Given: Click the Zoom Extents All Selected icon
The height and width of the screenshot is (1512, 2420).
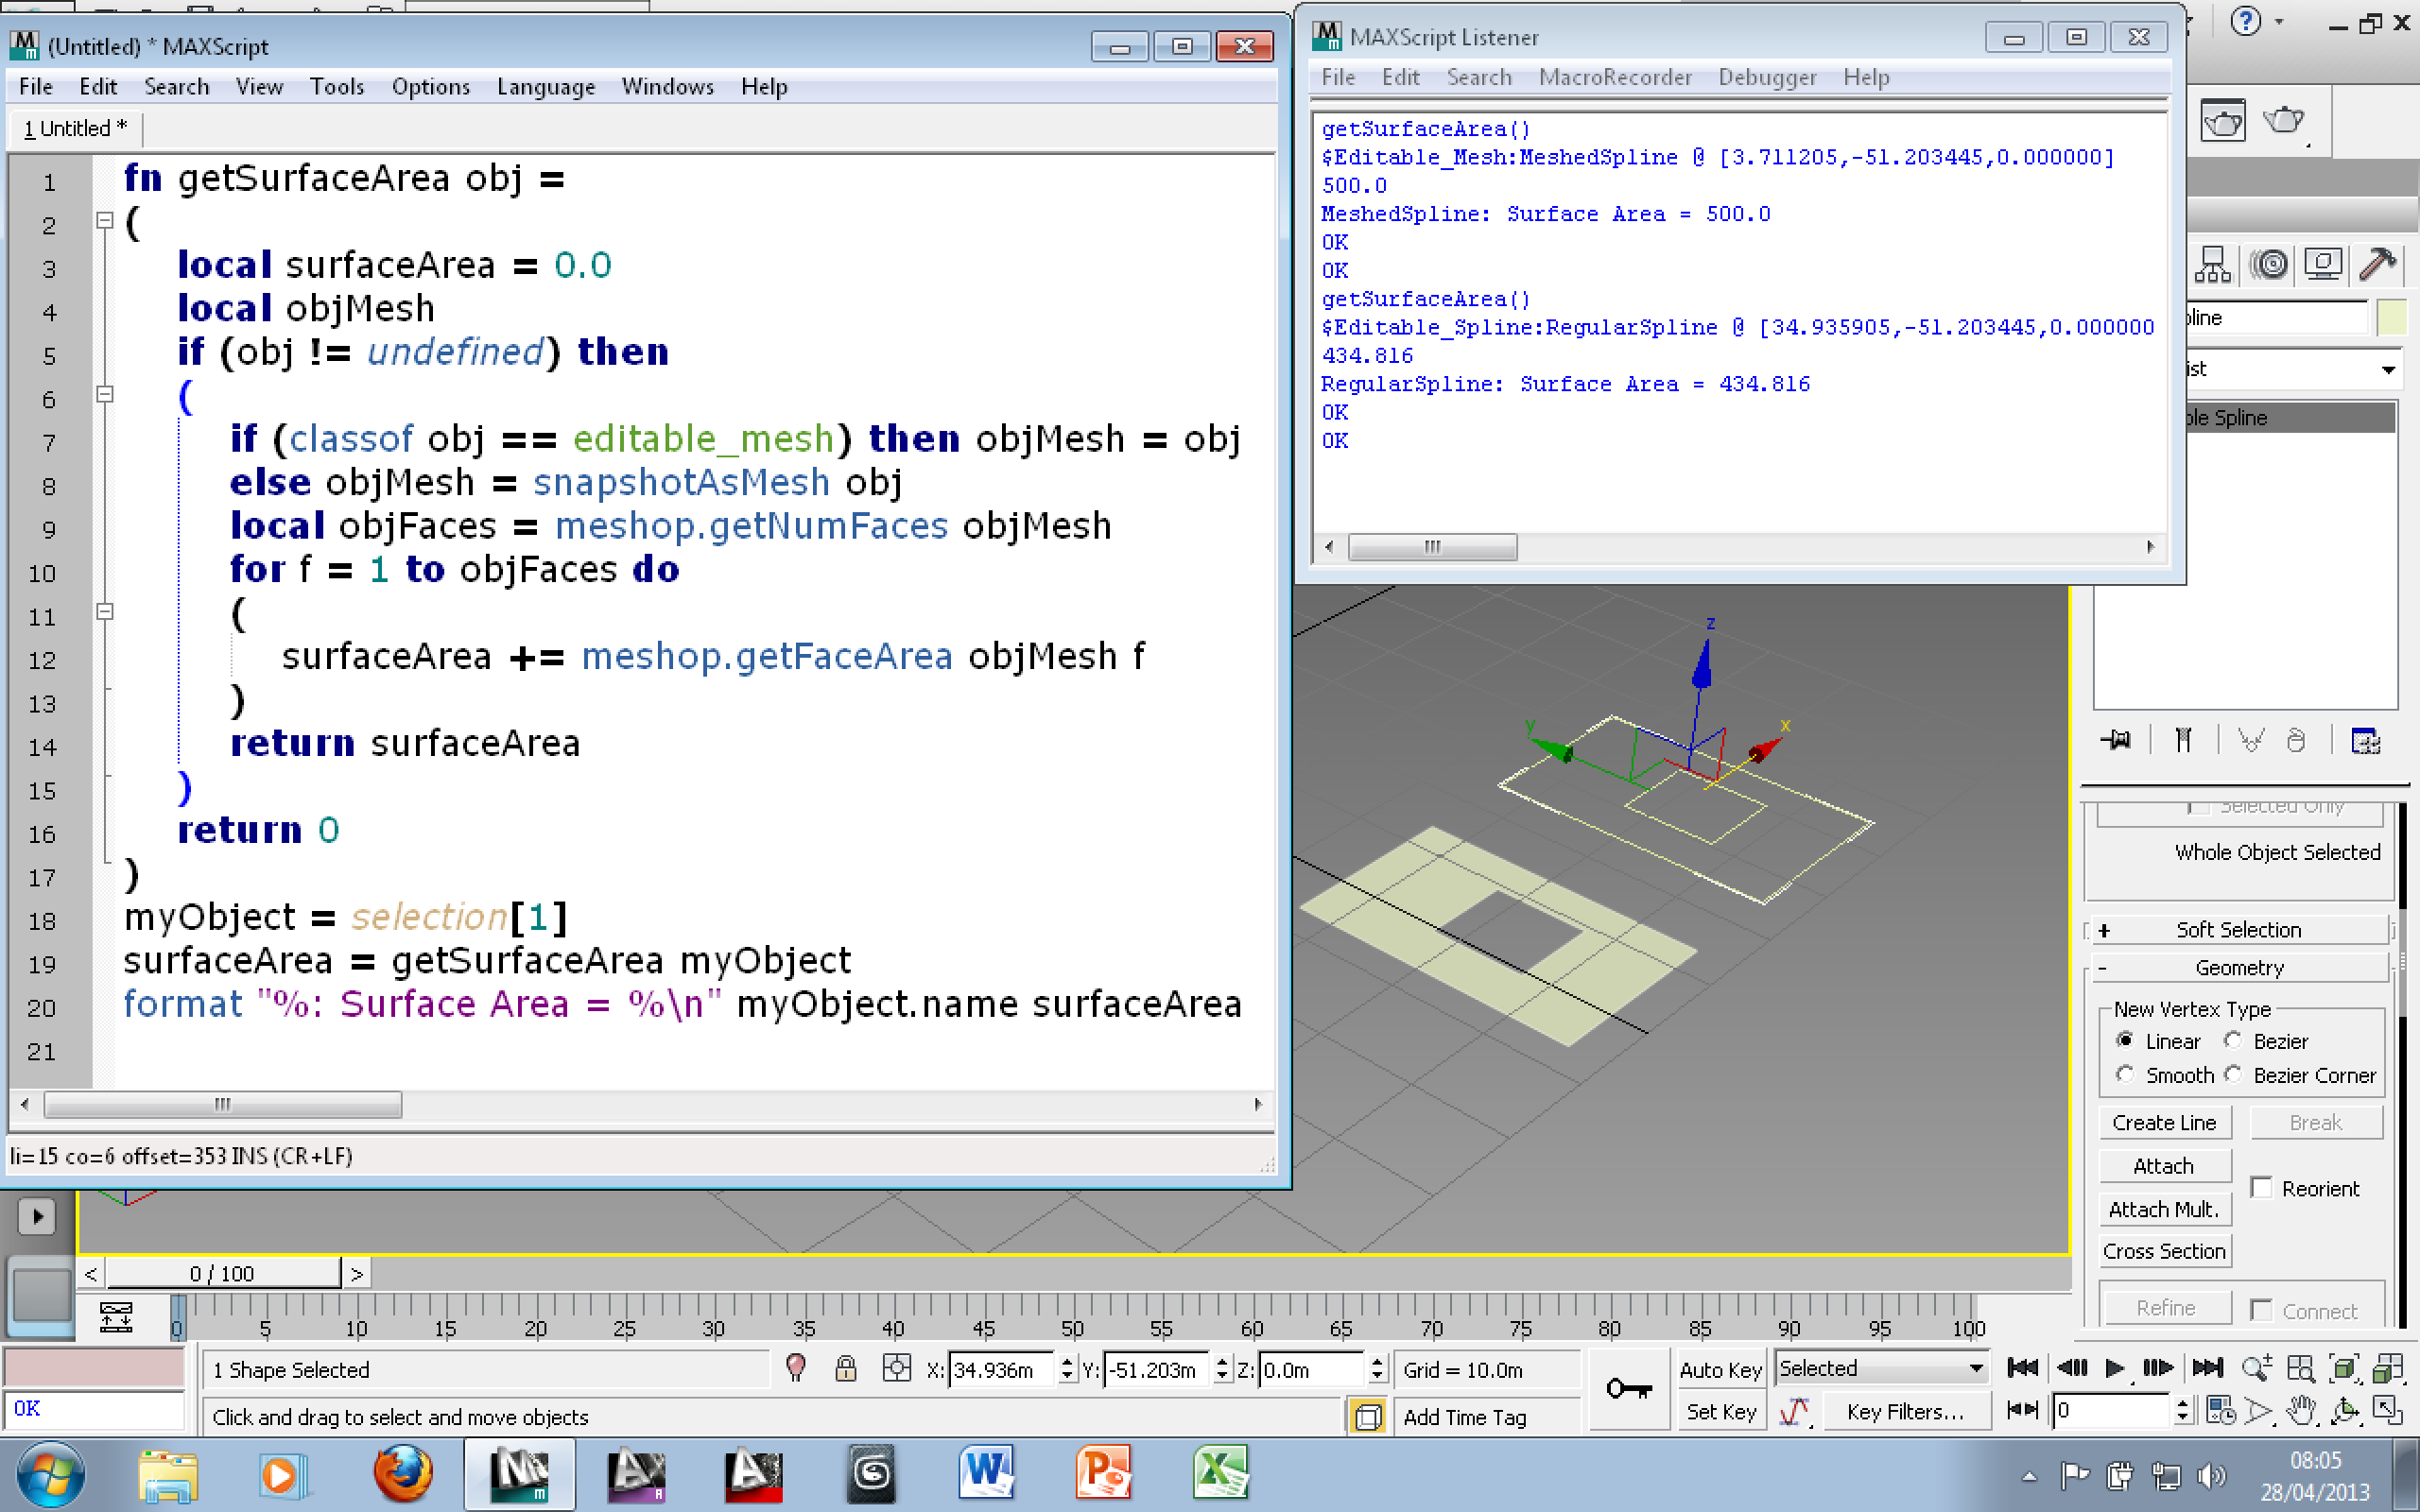Looking at the screenshot, I should [2388, 1367].
